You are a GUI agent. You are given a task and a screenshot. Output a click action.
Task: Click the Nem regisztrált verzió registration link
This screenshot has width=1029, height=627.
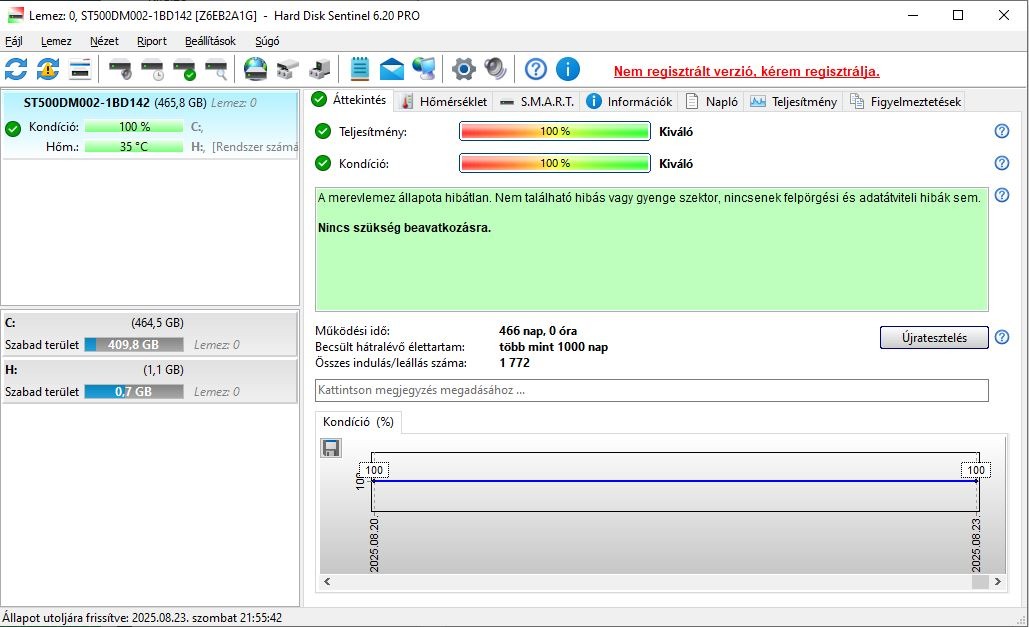[747, 72]
